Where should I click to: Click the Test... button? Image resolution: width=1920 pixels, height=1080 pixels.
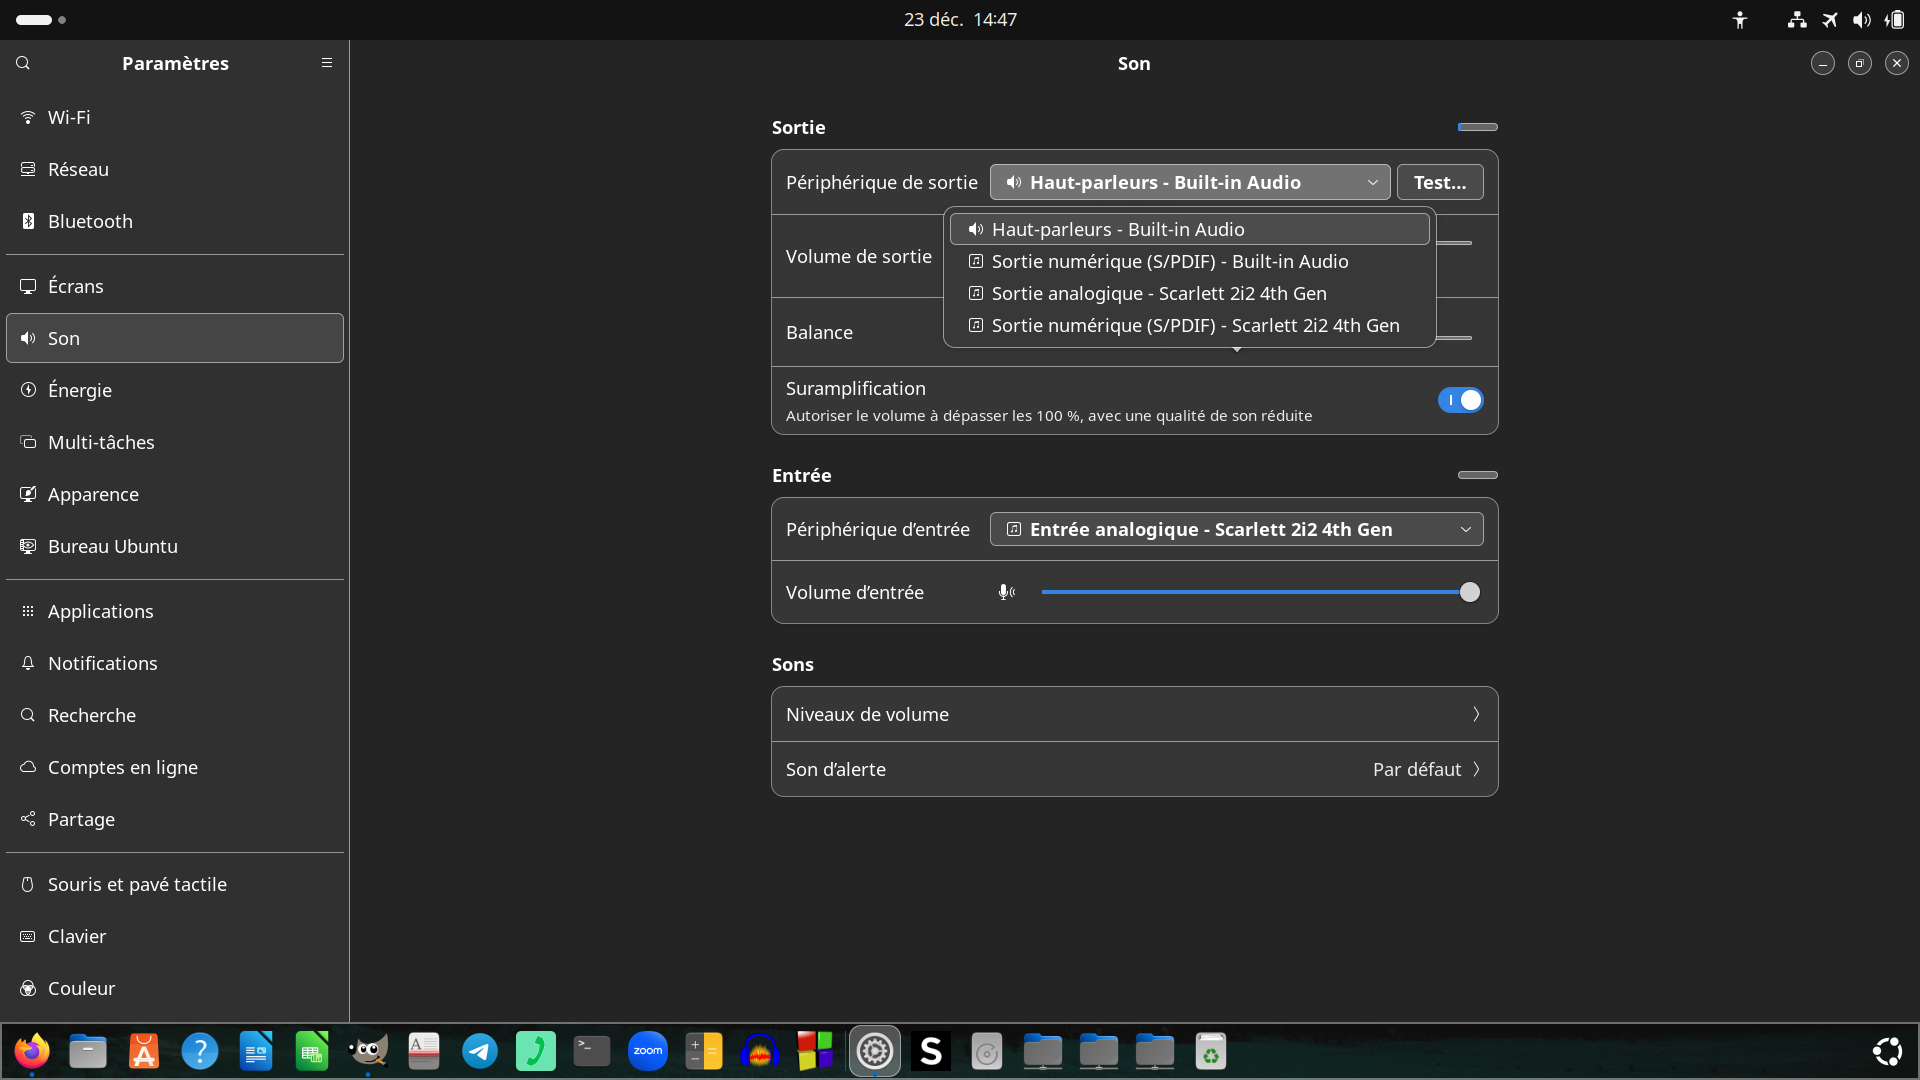coord(1439,182)
